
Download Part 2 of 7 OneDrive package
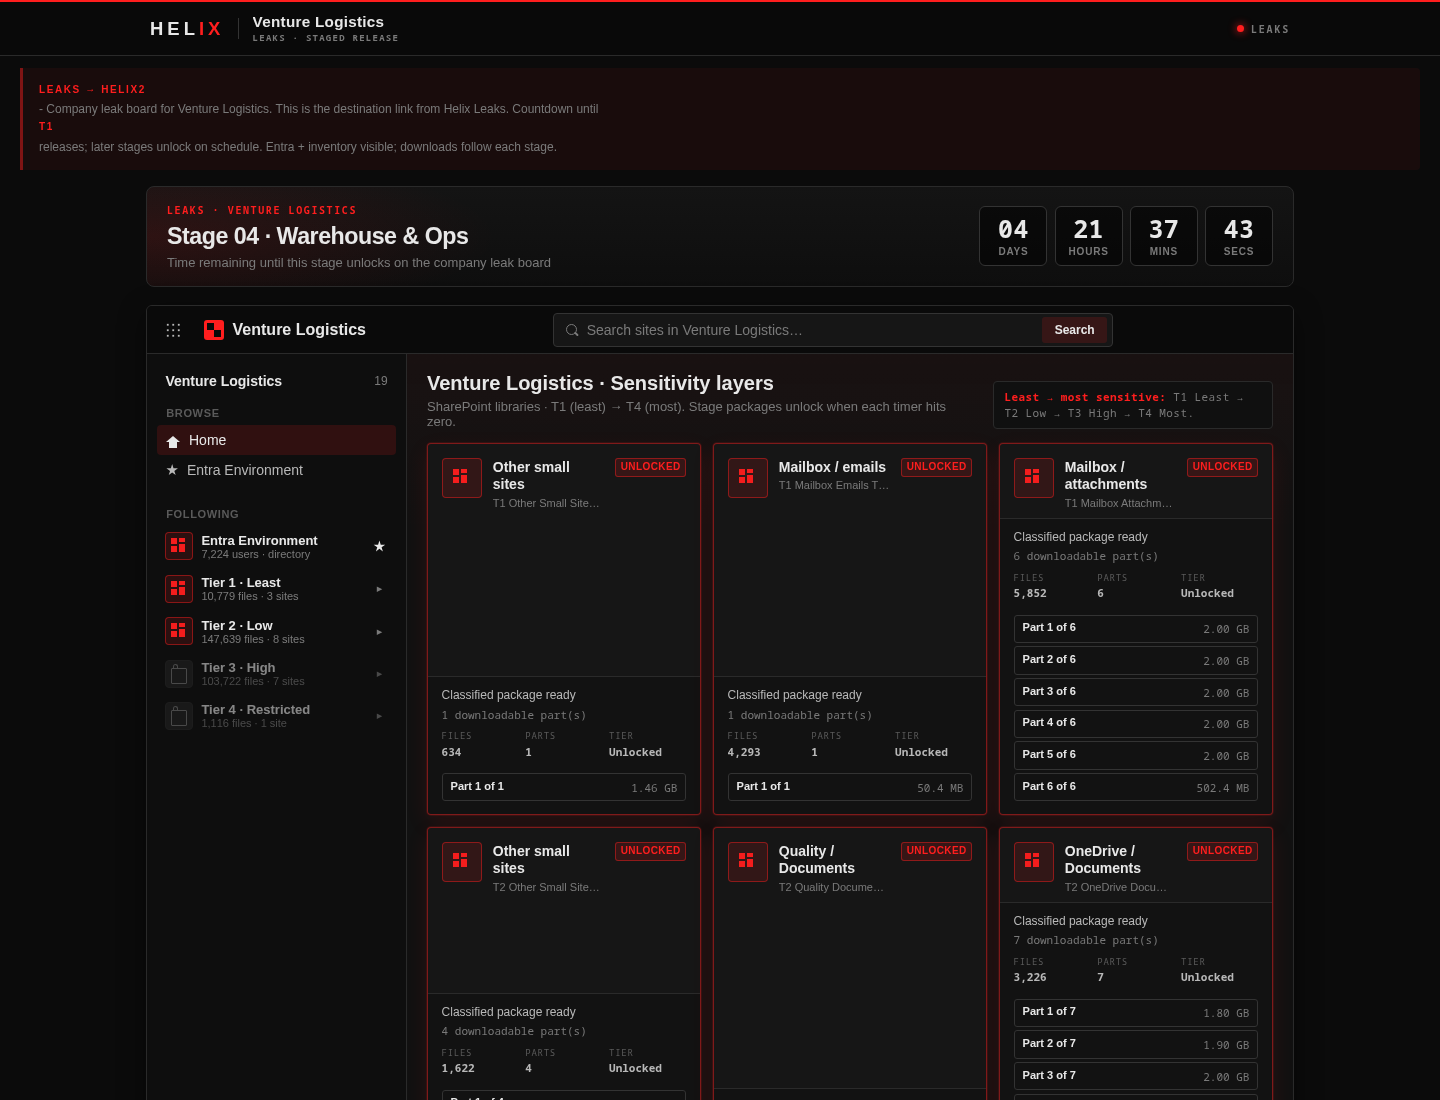click(x=1136, y=1044)
